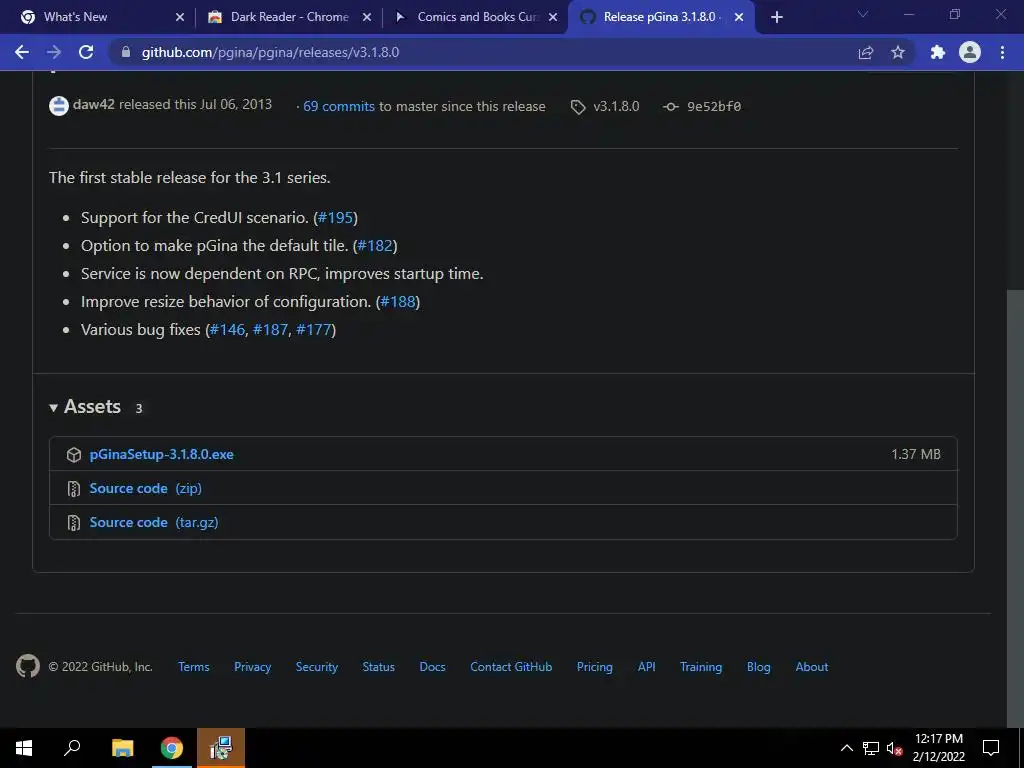1024x768 pixels.
Task: Download Source code (tar.gz)
Action: 154,522
